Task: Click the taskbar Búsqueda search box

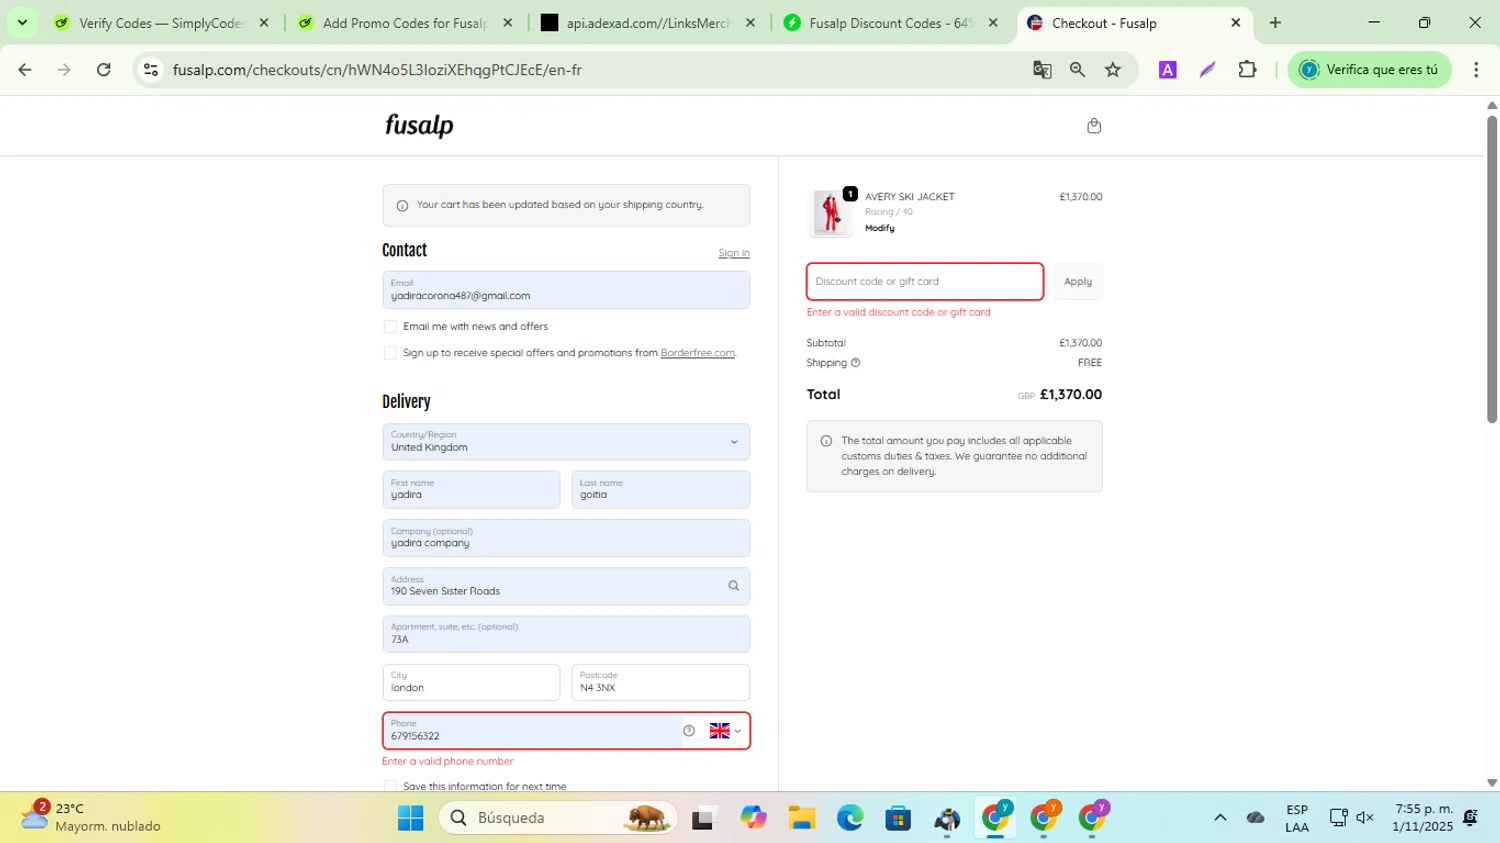Action: 558,818
